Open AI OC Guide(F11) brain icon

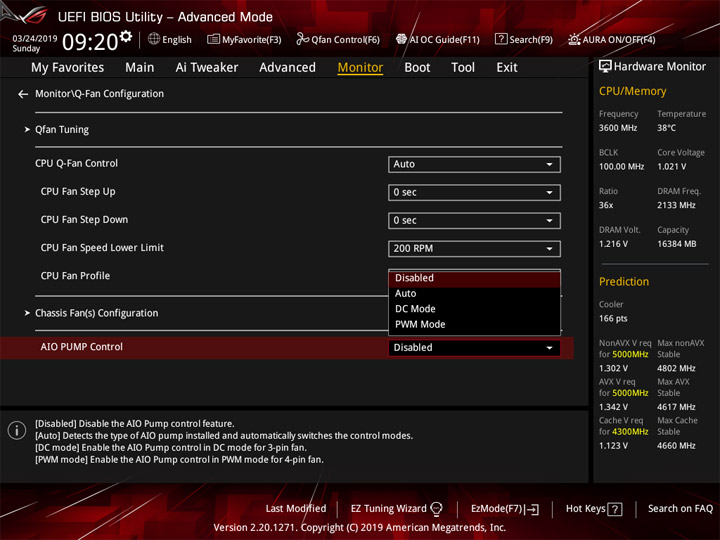click(x=401, y=39)
